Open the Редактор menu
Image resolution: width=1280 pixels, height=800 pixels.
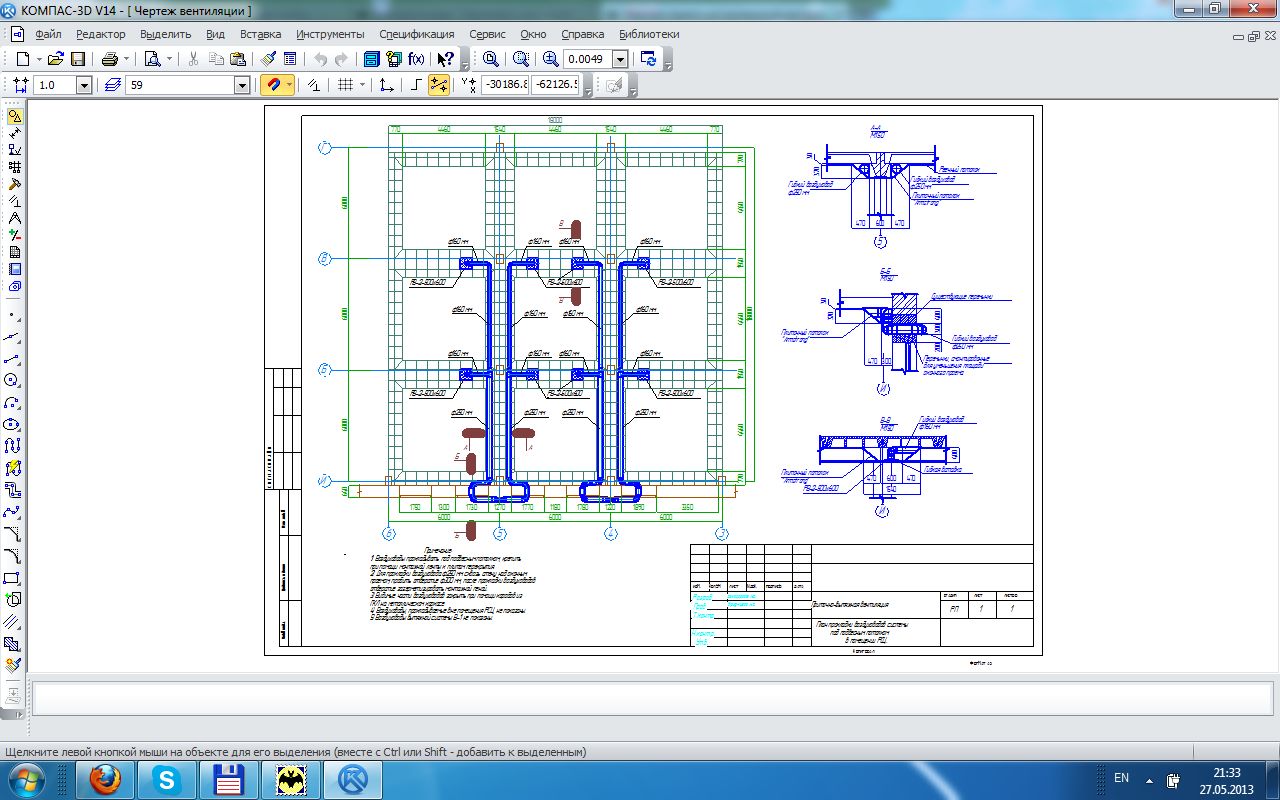click(x=101, y=34)
